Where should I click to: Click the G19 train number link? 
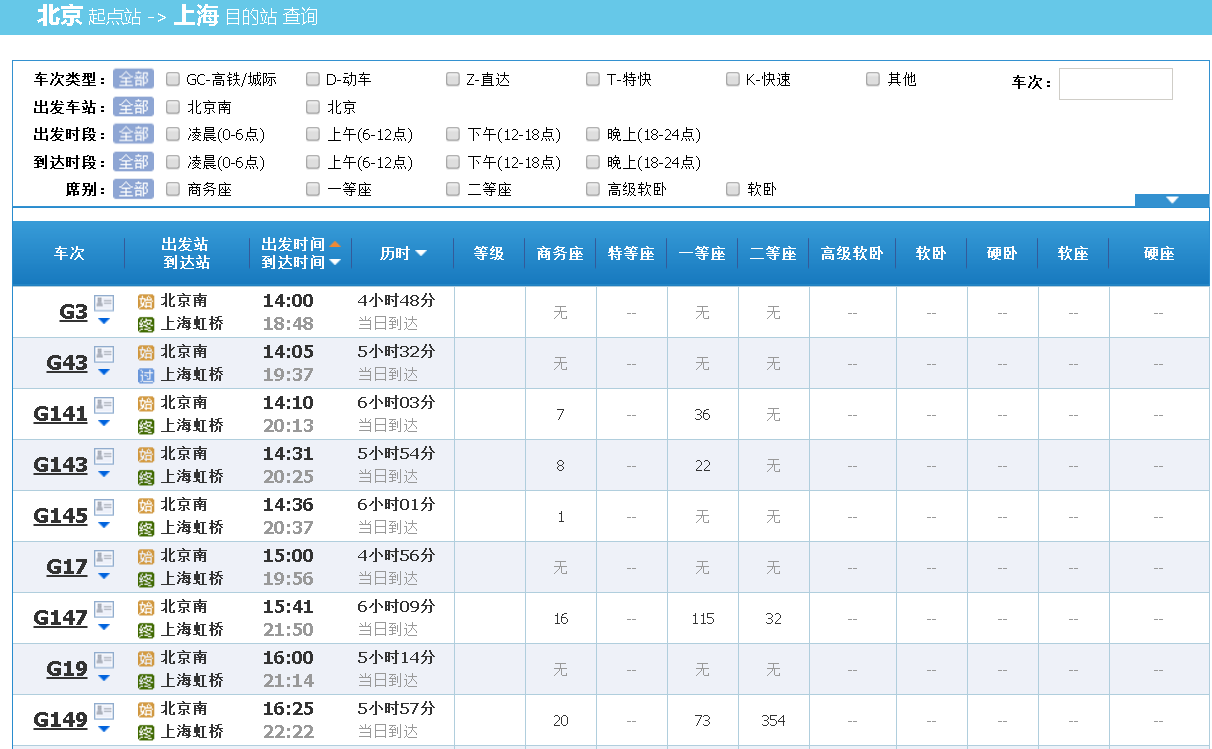67,669
